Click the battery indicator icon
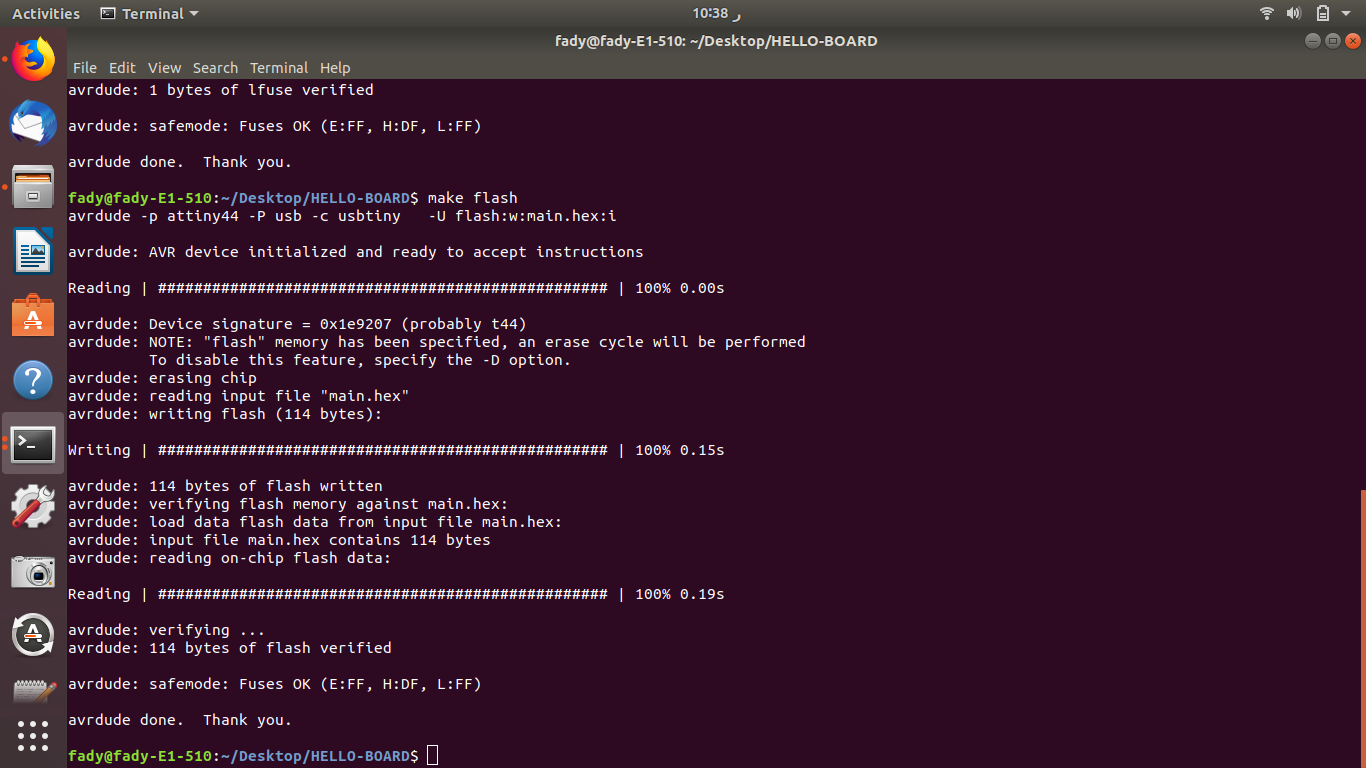 click(x=1323, y=13)
